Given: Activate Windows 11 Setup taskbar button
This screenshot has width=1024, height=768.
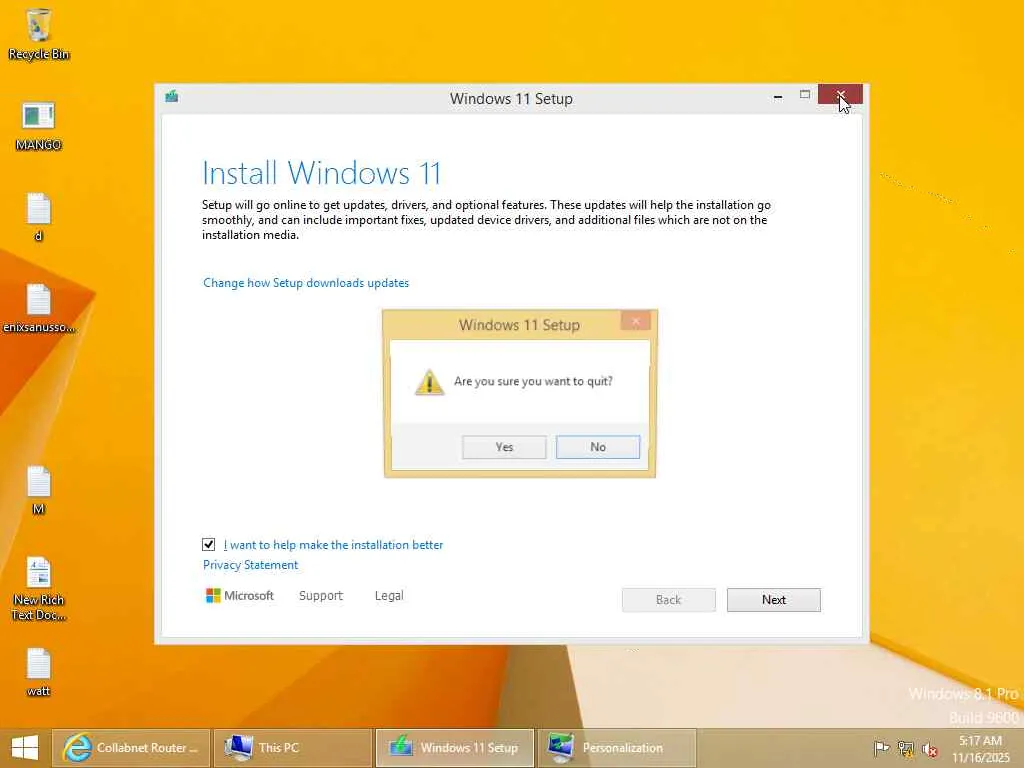Looking at the screenshot, I should coord(455,748).
